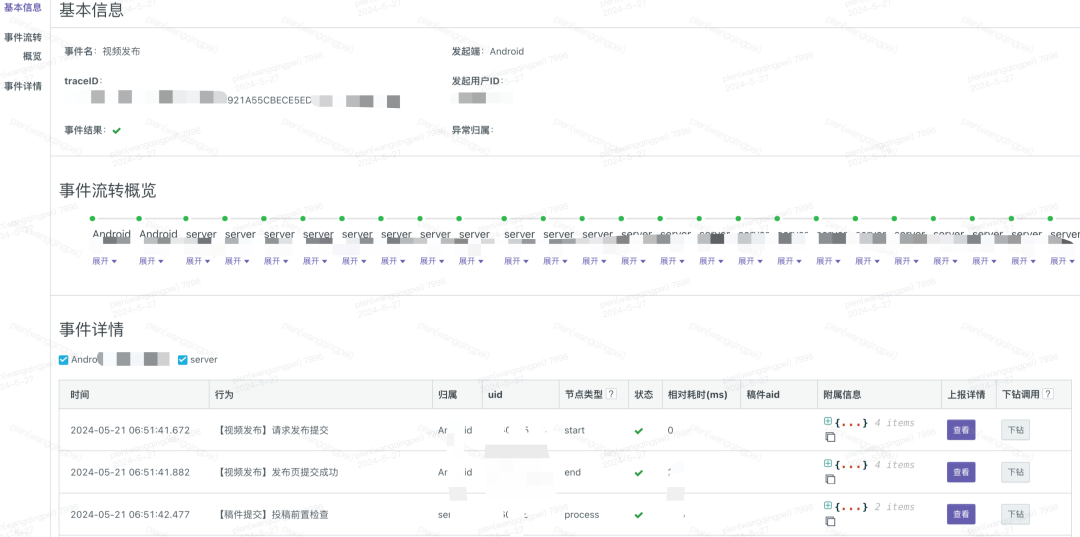The image size is (1080, 537).
Task: Click the 事件名 value 视频发布
Action: [121, 51]
